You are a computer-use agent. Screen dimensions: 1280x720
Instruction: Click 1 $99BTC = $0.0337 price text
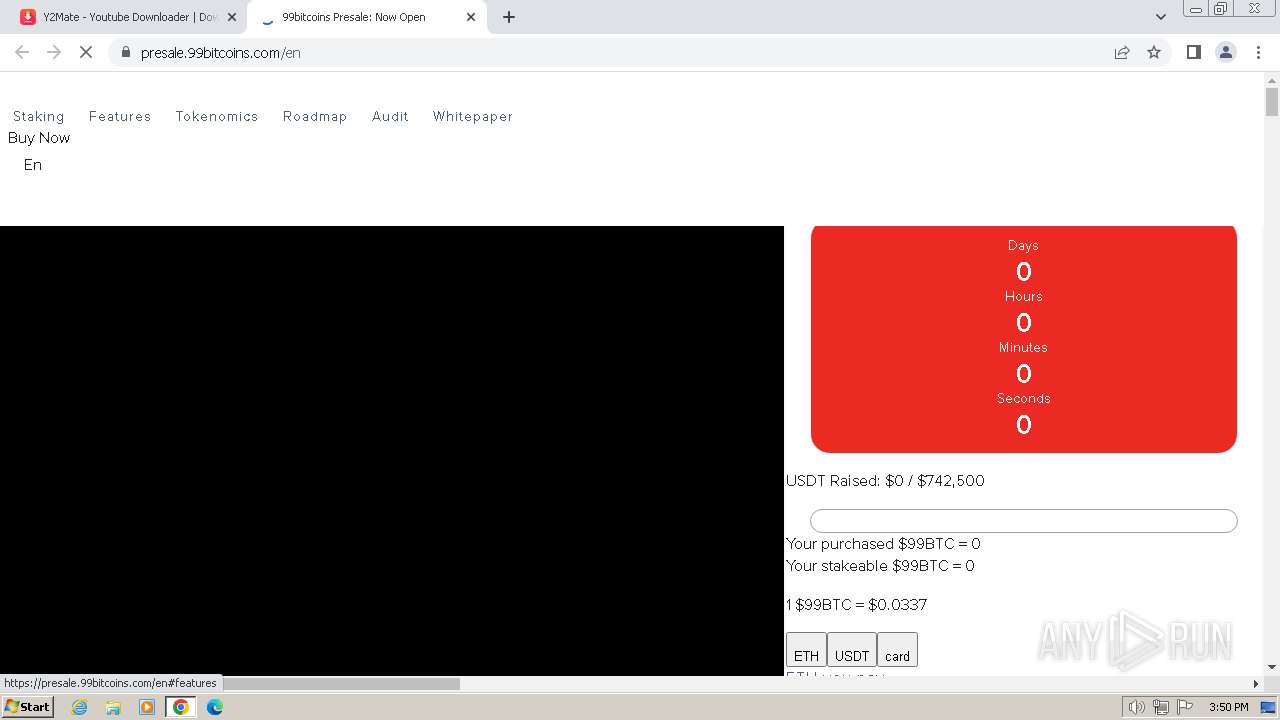857,605
